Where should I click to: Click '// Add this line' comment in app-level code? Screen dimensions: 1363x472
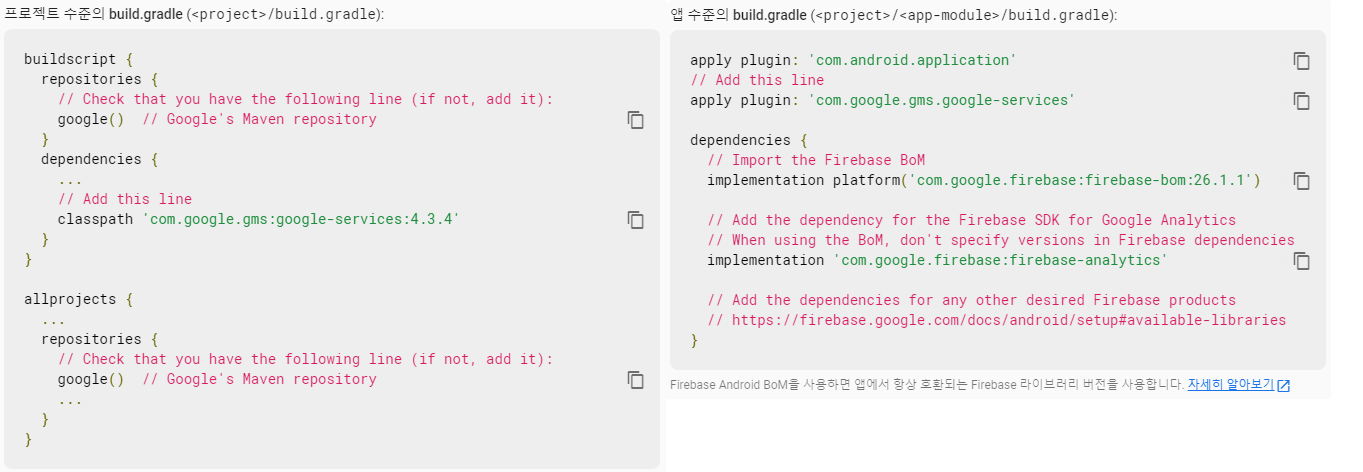(x=757, y=80)
